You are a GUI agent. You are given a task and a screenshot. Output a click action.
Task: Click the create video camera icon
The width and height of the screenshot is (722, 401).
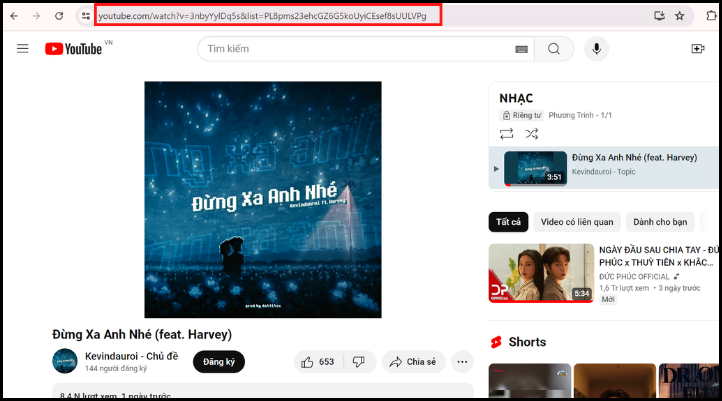[x=698, y=49]
